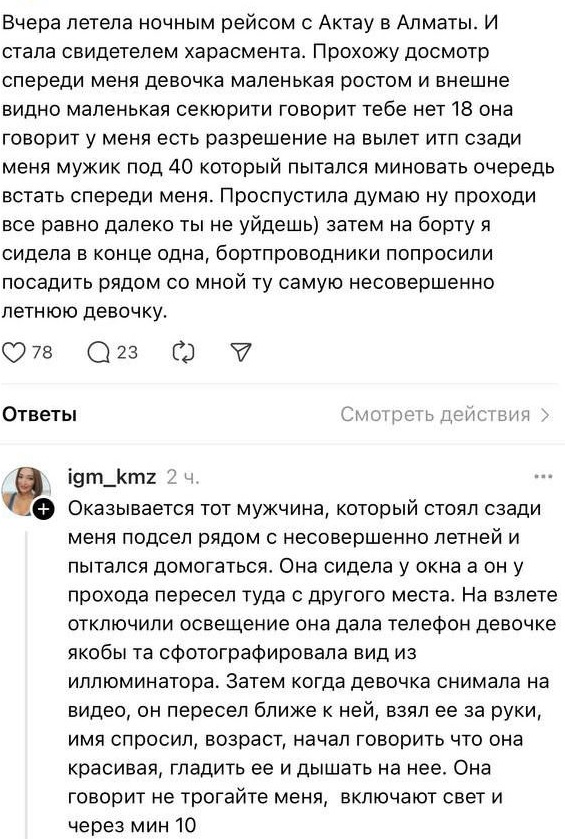This screenshot has width=565, height=839.
Task: Open profile via igm_kmz username
Action: click(112, 476)
